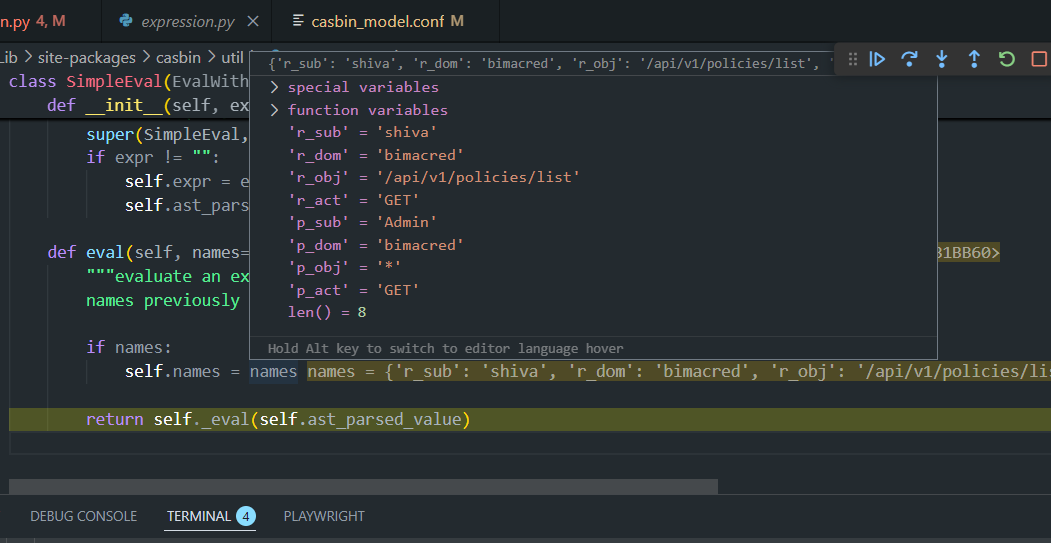The width and height of the screenshot is (1051, 543).
Task: Switch to the Terminal panel tab
Action: 199,516
